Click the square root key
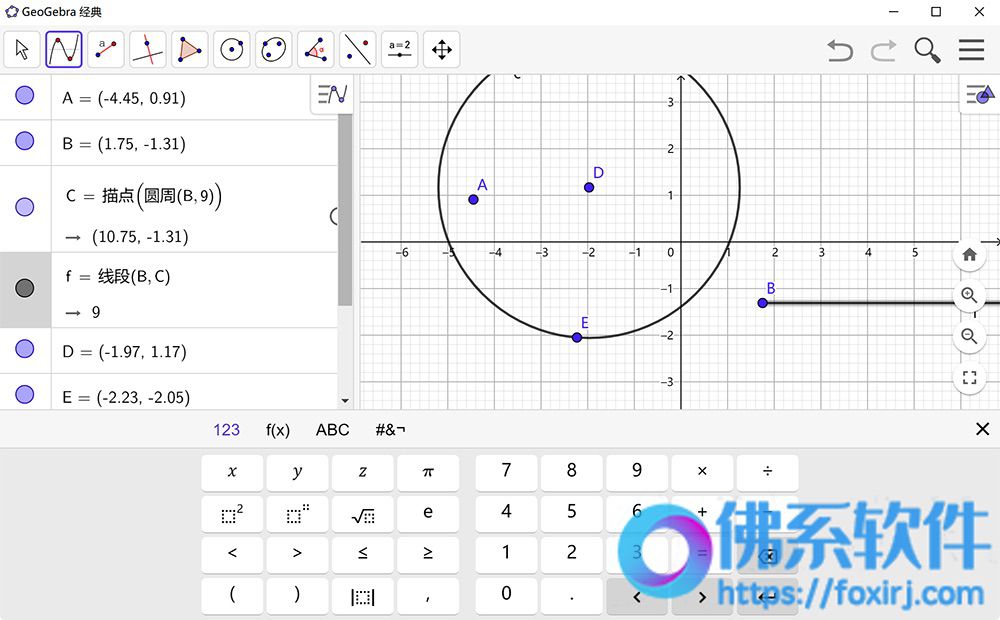This screenshot has width=1000, height=620. [363, 513]
